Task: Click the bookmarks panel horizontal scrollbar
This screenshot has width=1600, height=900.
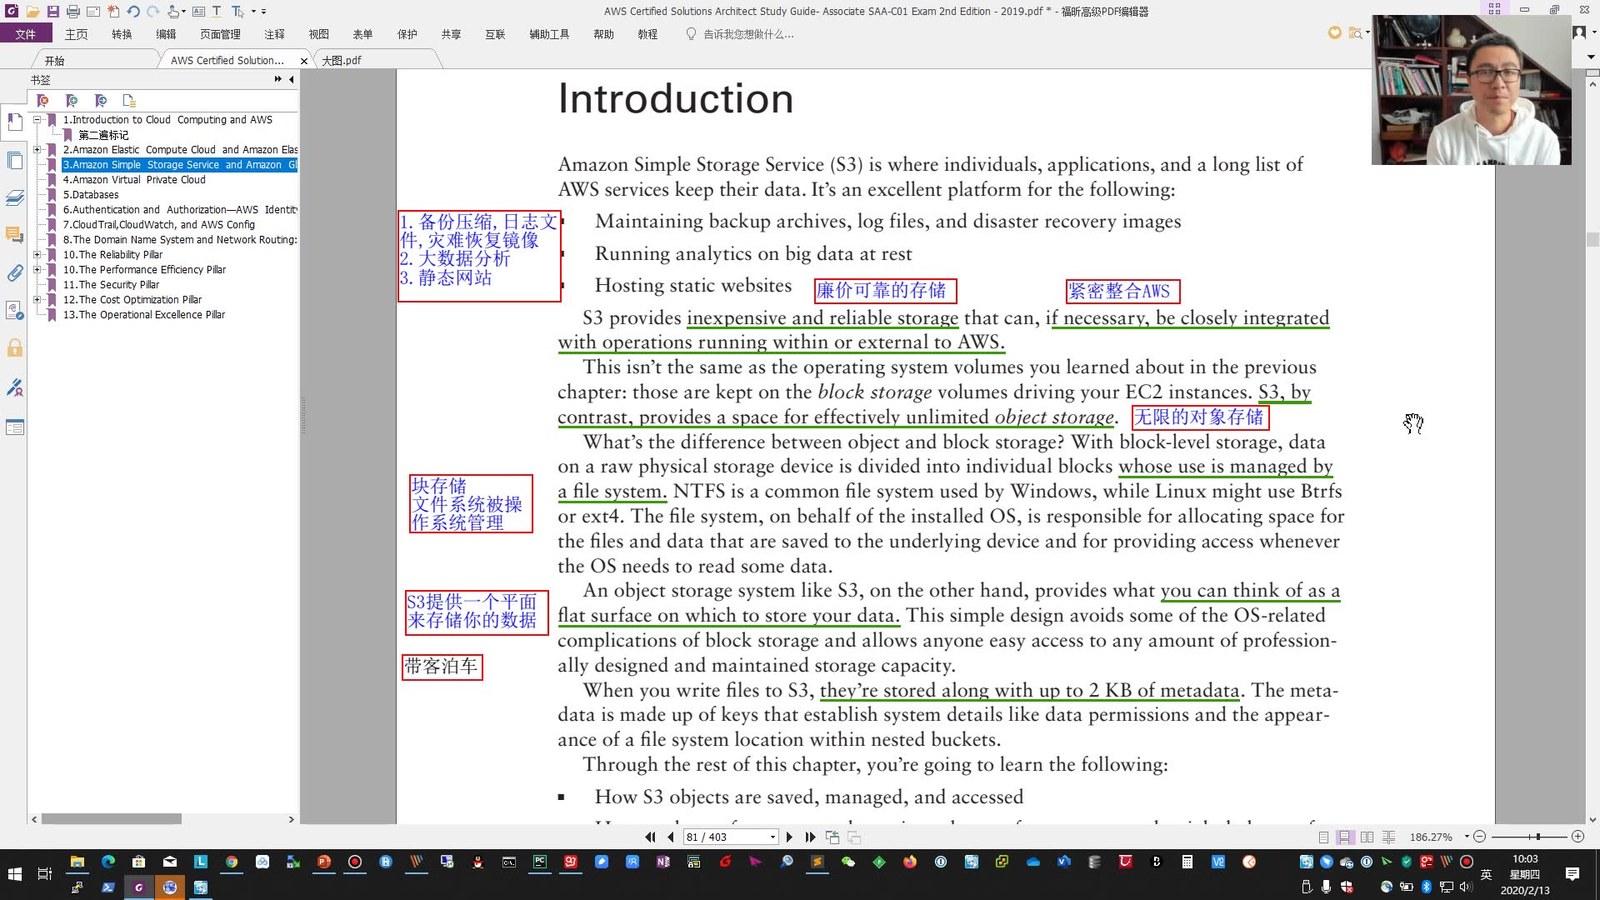Action: (x=111, y=819)
